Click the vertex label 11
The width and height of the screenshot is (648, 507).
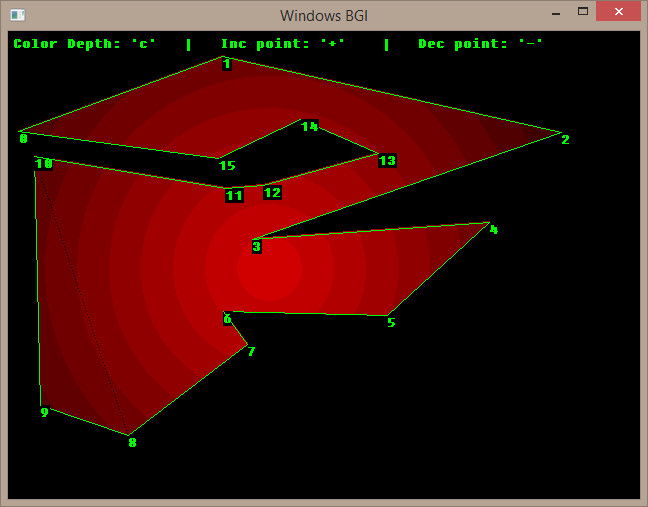pos(234,196)
